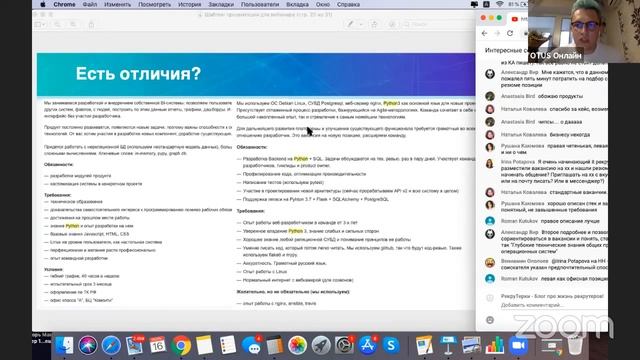Open Safari compass icon in Dock
This screenshot has height=360, width=640.
[111, 345]
